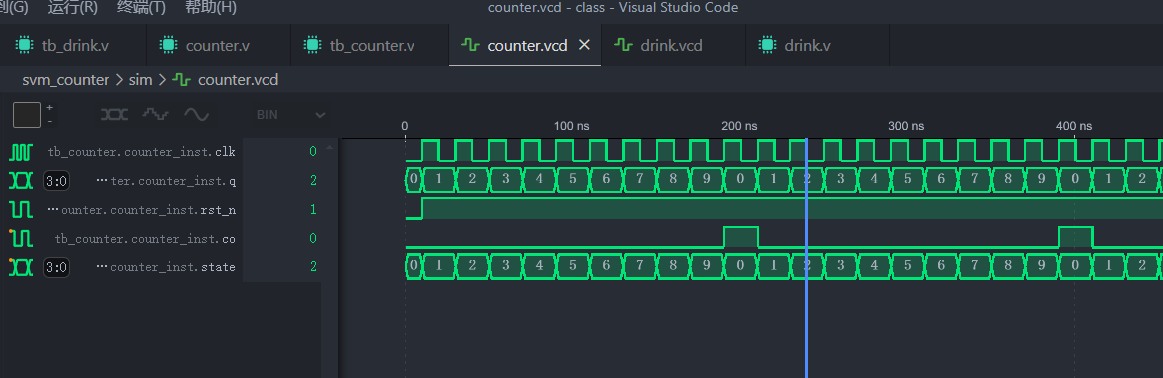Click counter.vcd in the breadcrumb

238,80
